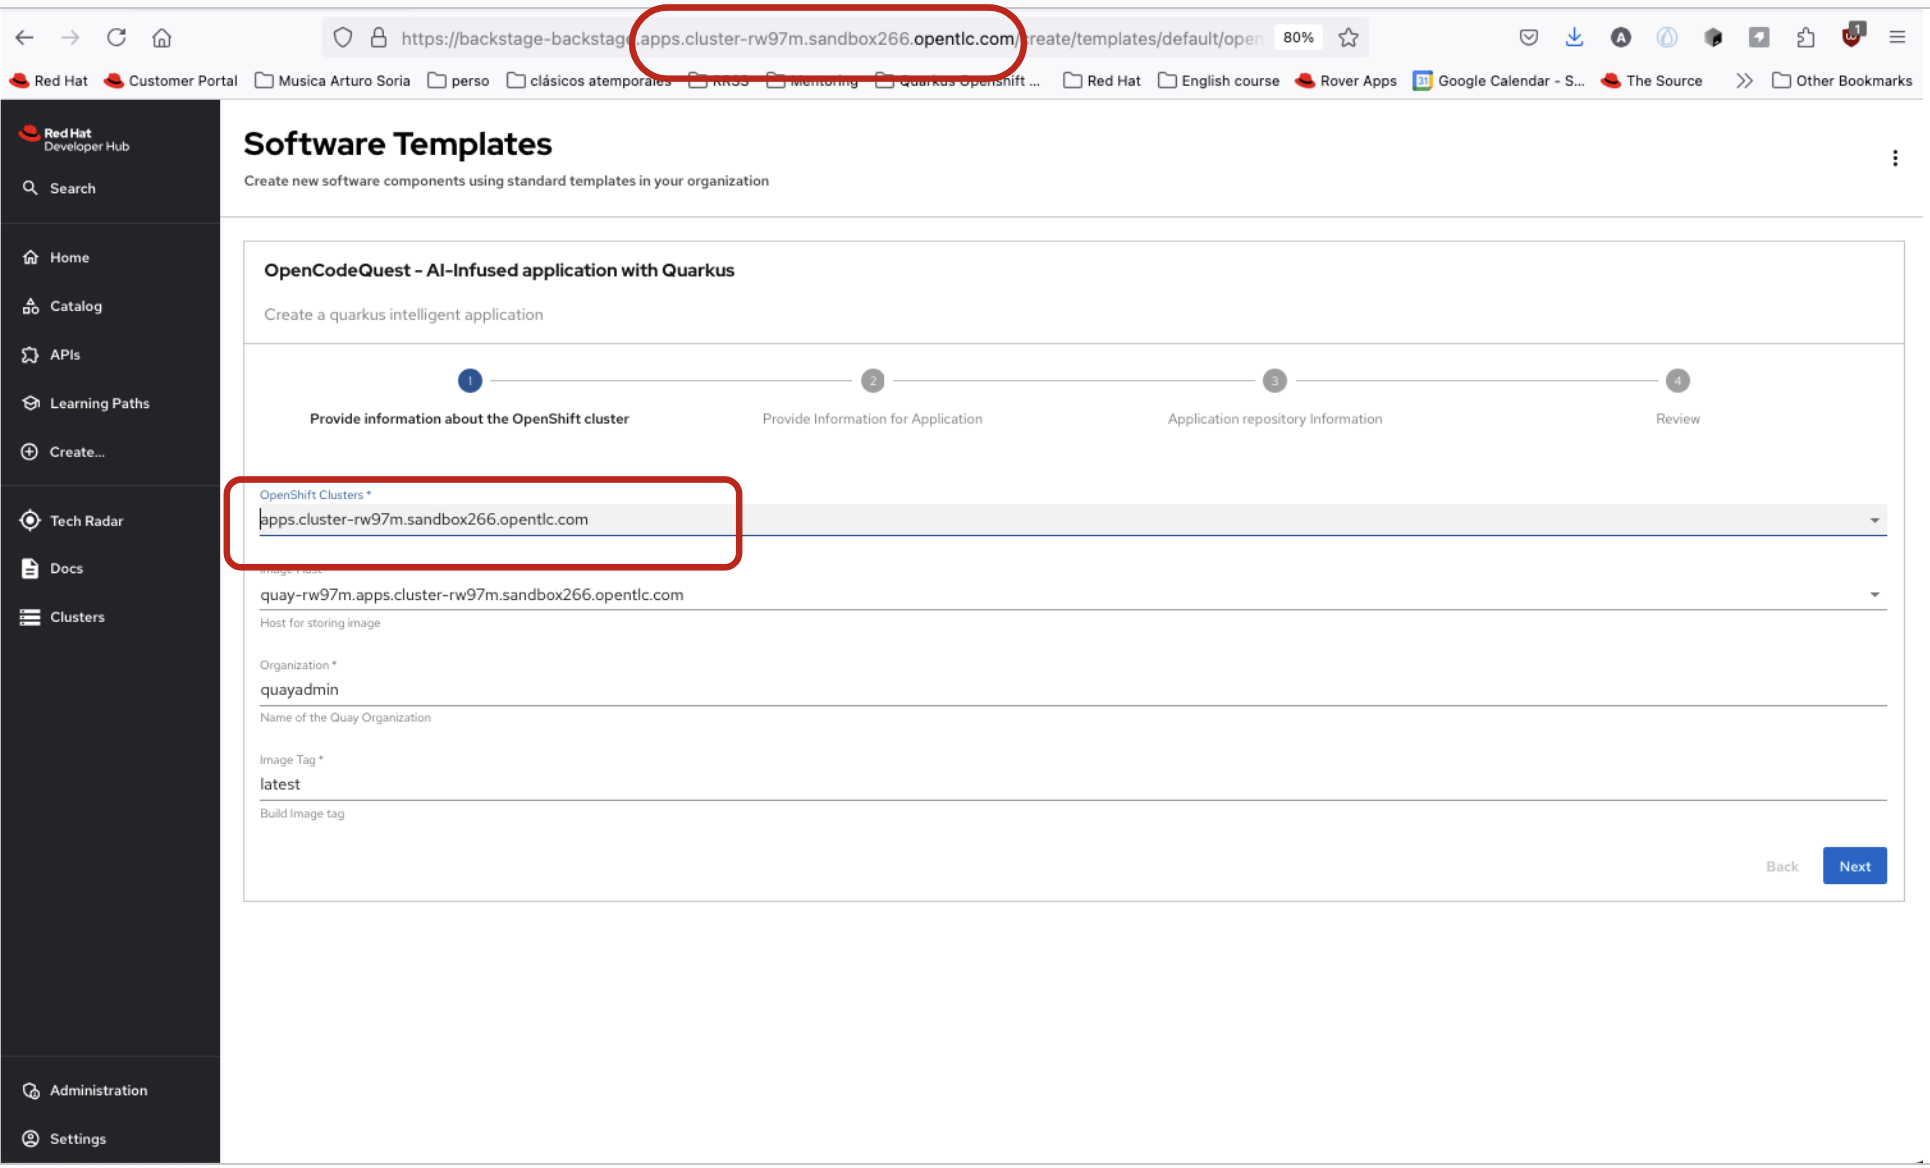Go to the browser home page
The width and height of the screenshot is (1930, 1168).
162,38
